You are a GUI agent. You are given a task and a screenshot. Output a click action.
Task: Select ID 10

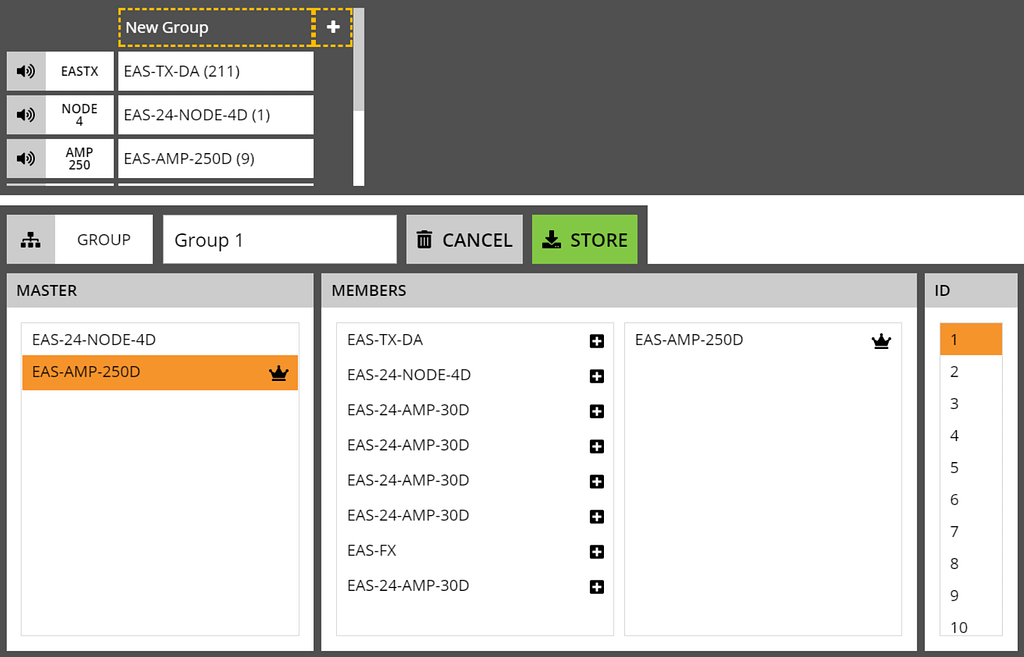tap(971, 624)
